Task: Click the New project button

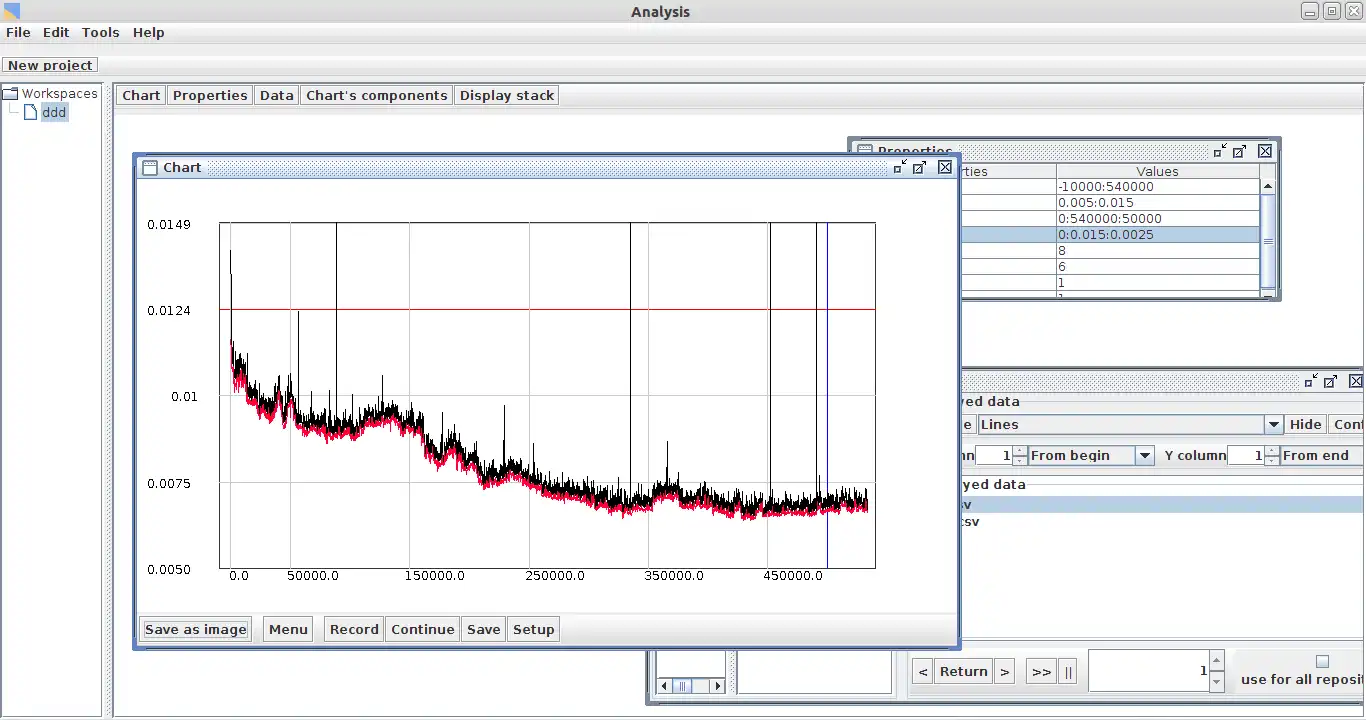Action: tap(50, 65)
